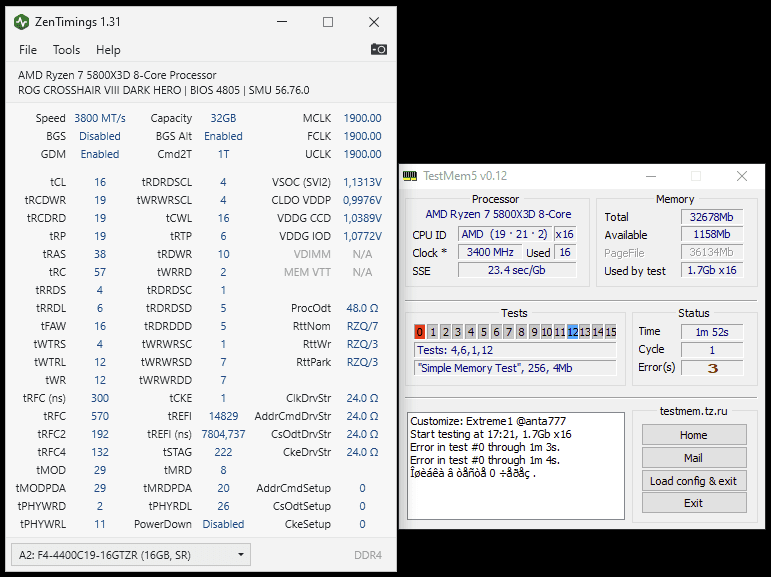Click the Home button in TestMem5
Screen dimensions: 771x577
tap(694, 435)
